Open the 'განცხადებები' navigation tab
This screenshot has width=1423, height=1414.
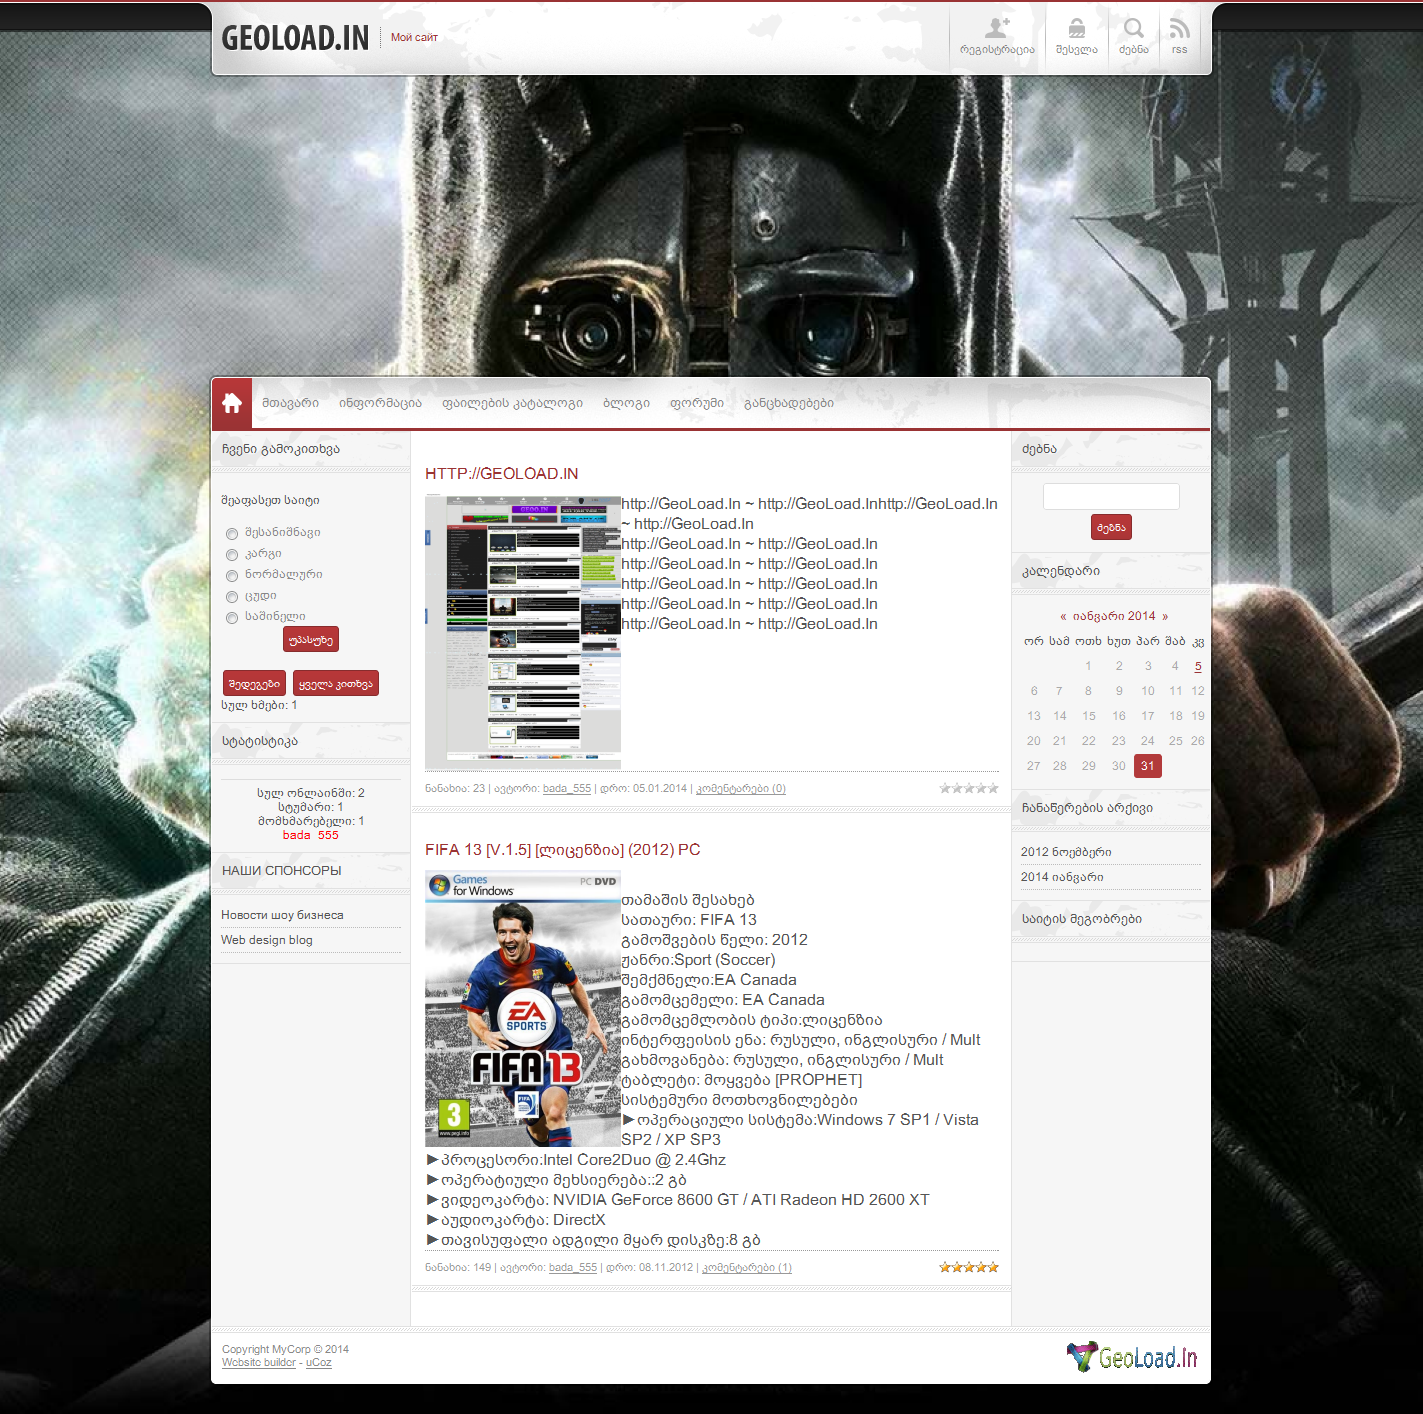788,403
